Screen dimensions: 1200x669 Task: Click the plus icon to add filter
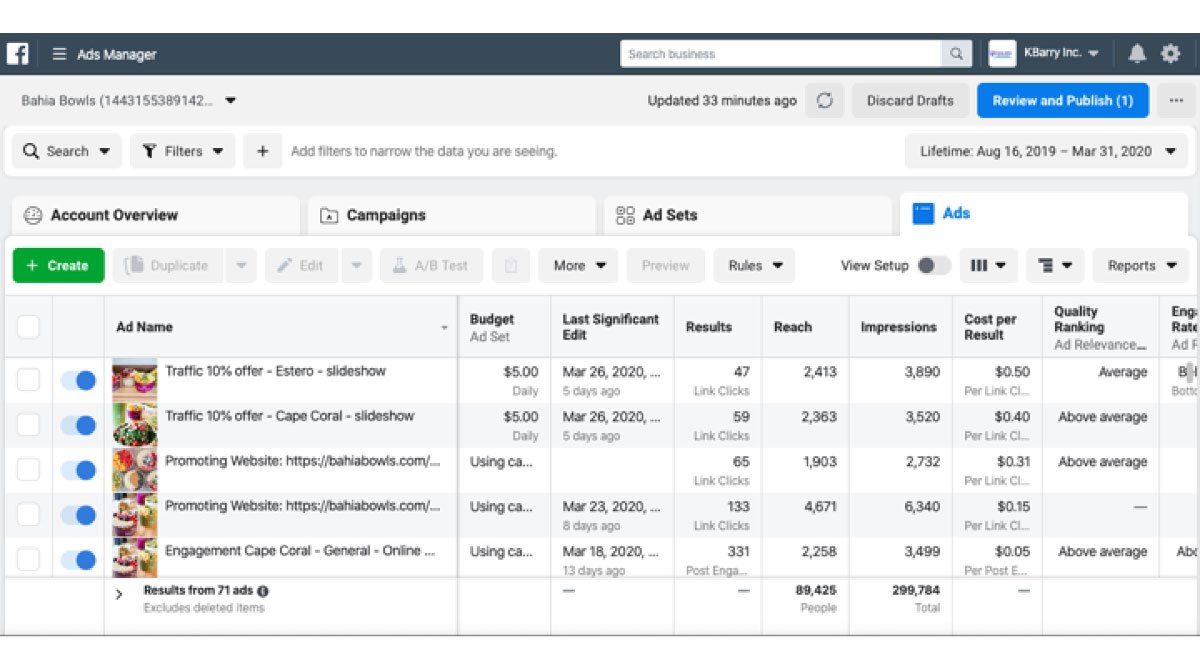tap(263, 152)
